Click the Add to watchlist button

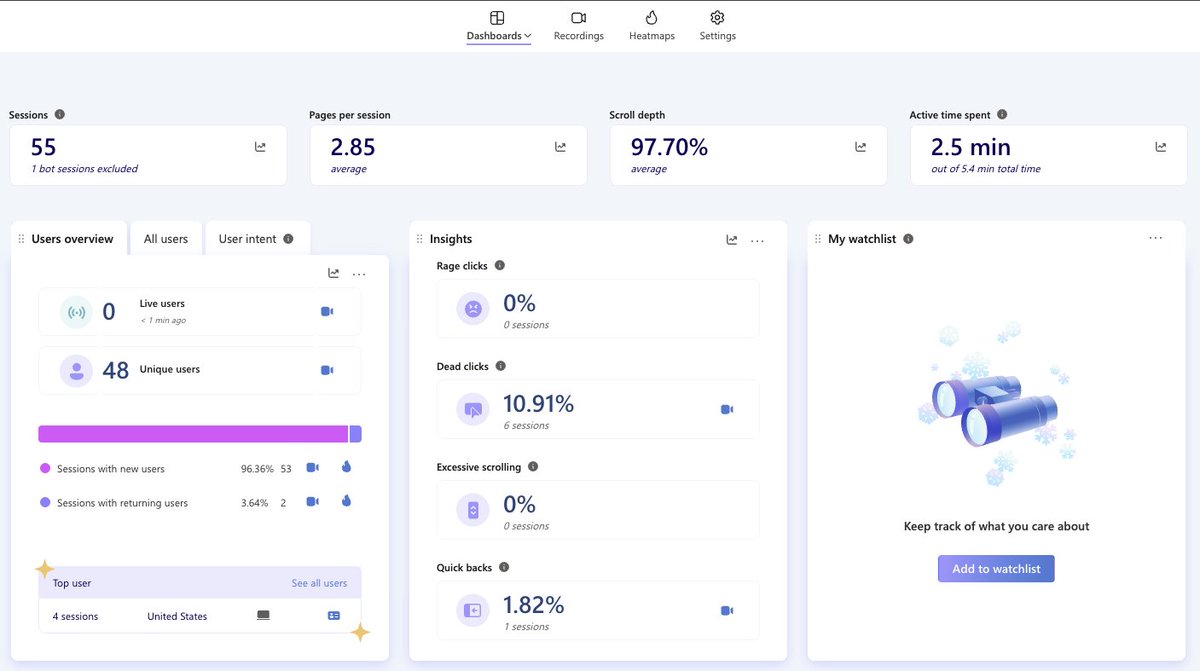click(x=996, y=569)
